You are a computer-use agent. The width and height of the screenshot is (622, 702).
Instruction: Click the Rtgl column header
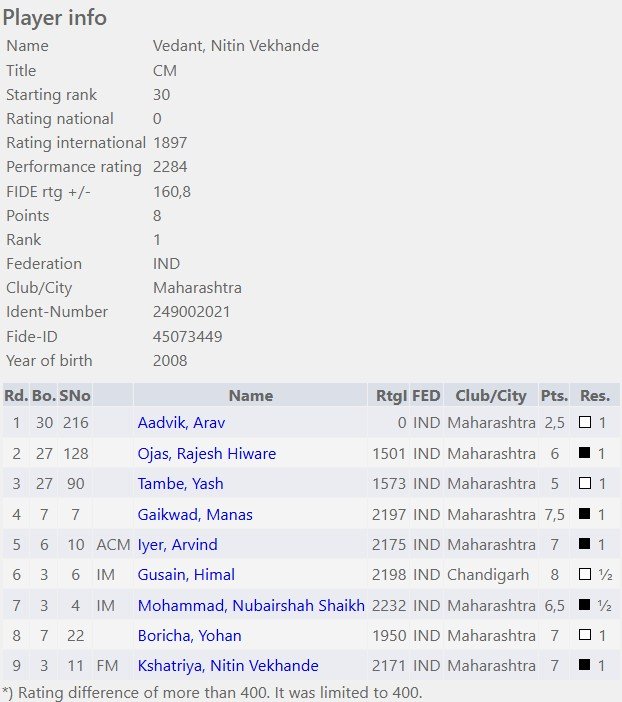388,395
